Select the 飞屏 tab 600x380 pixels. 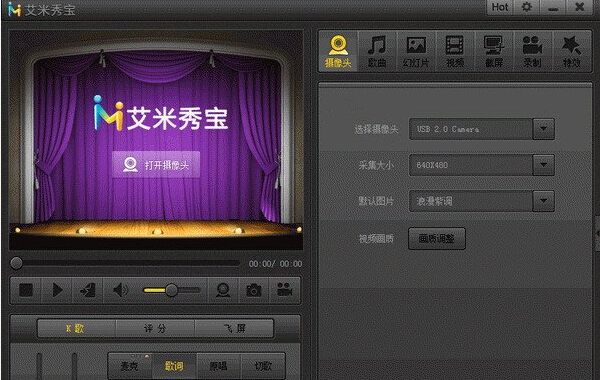[x=235, y=328]
